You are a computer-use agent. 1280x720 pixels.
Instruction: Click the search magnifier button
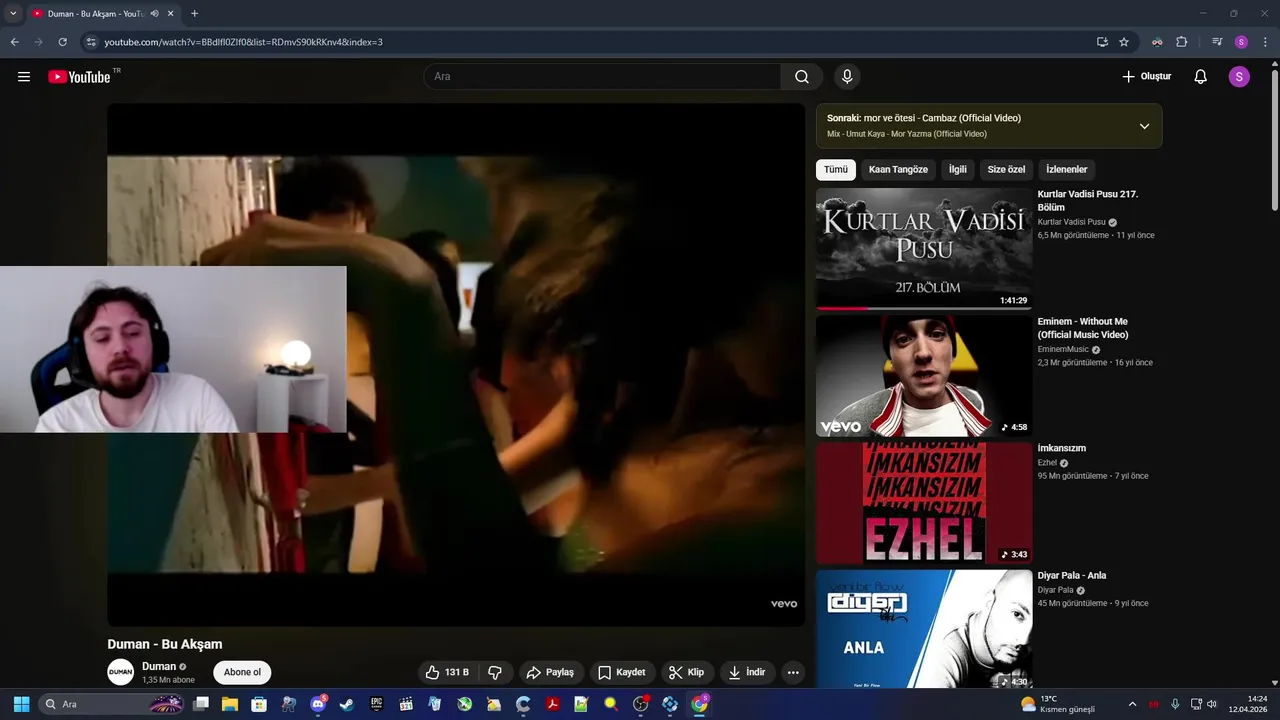click(x=802, y=77)
